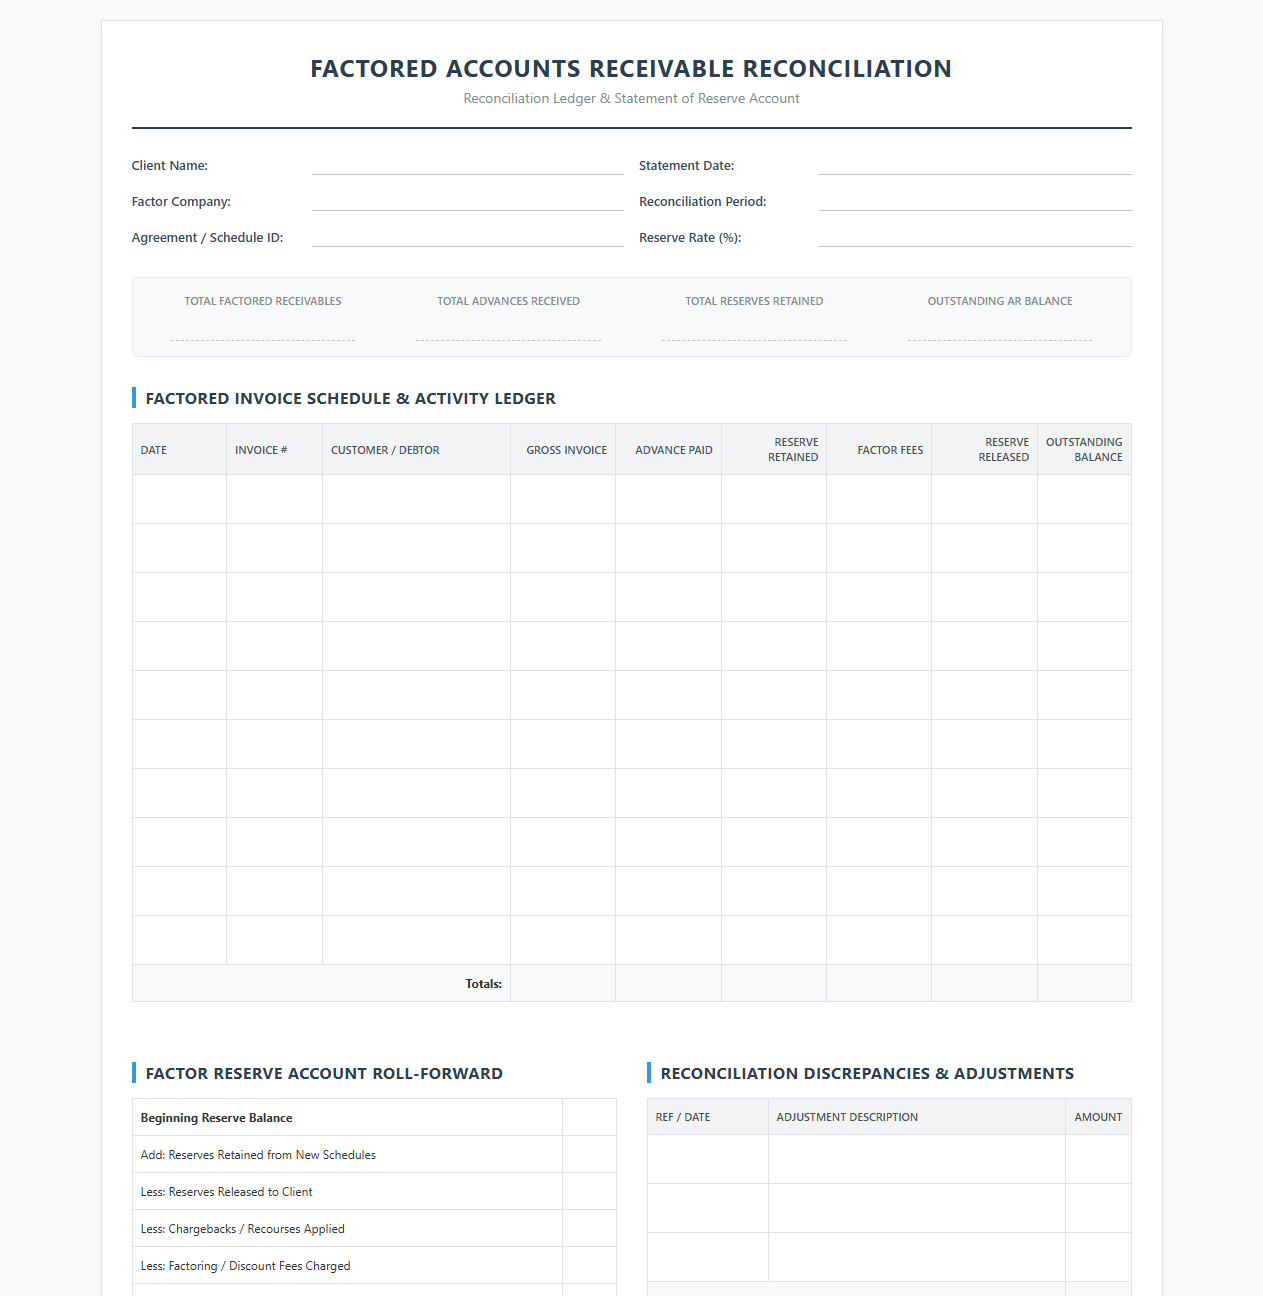The height and width of the screenshot is (1296, 1263).
Task: Click the ADJUSTMENT DESCRIPTION column header
Action: tap(917, 1117)
